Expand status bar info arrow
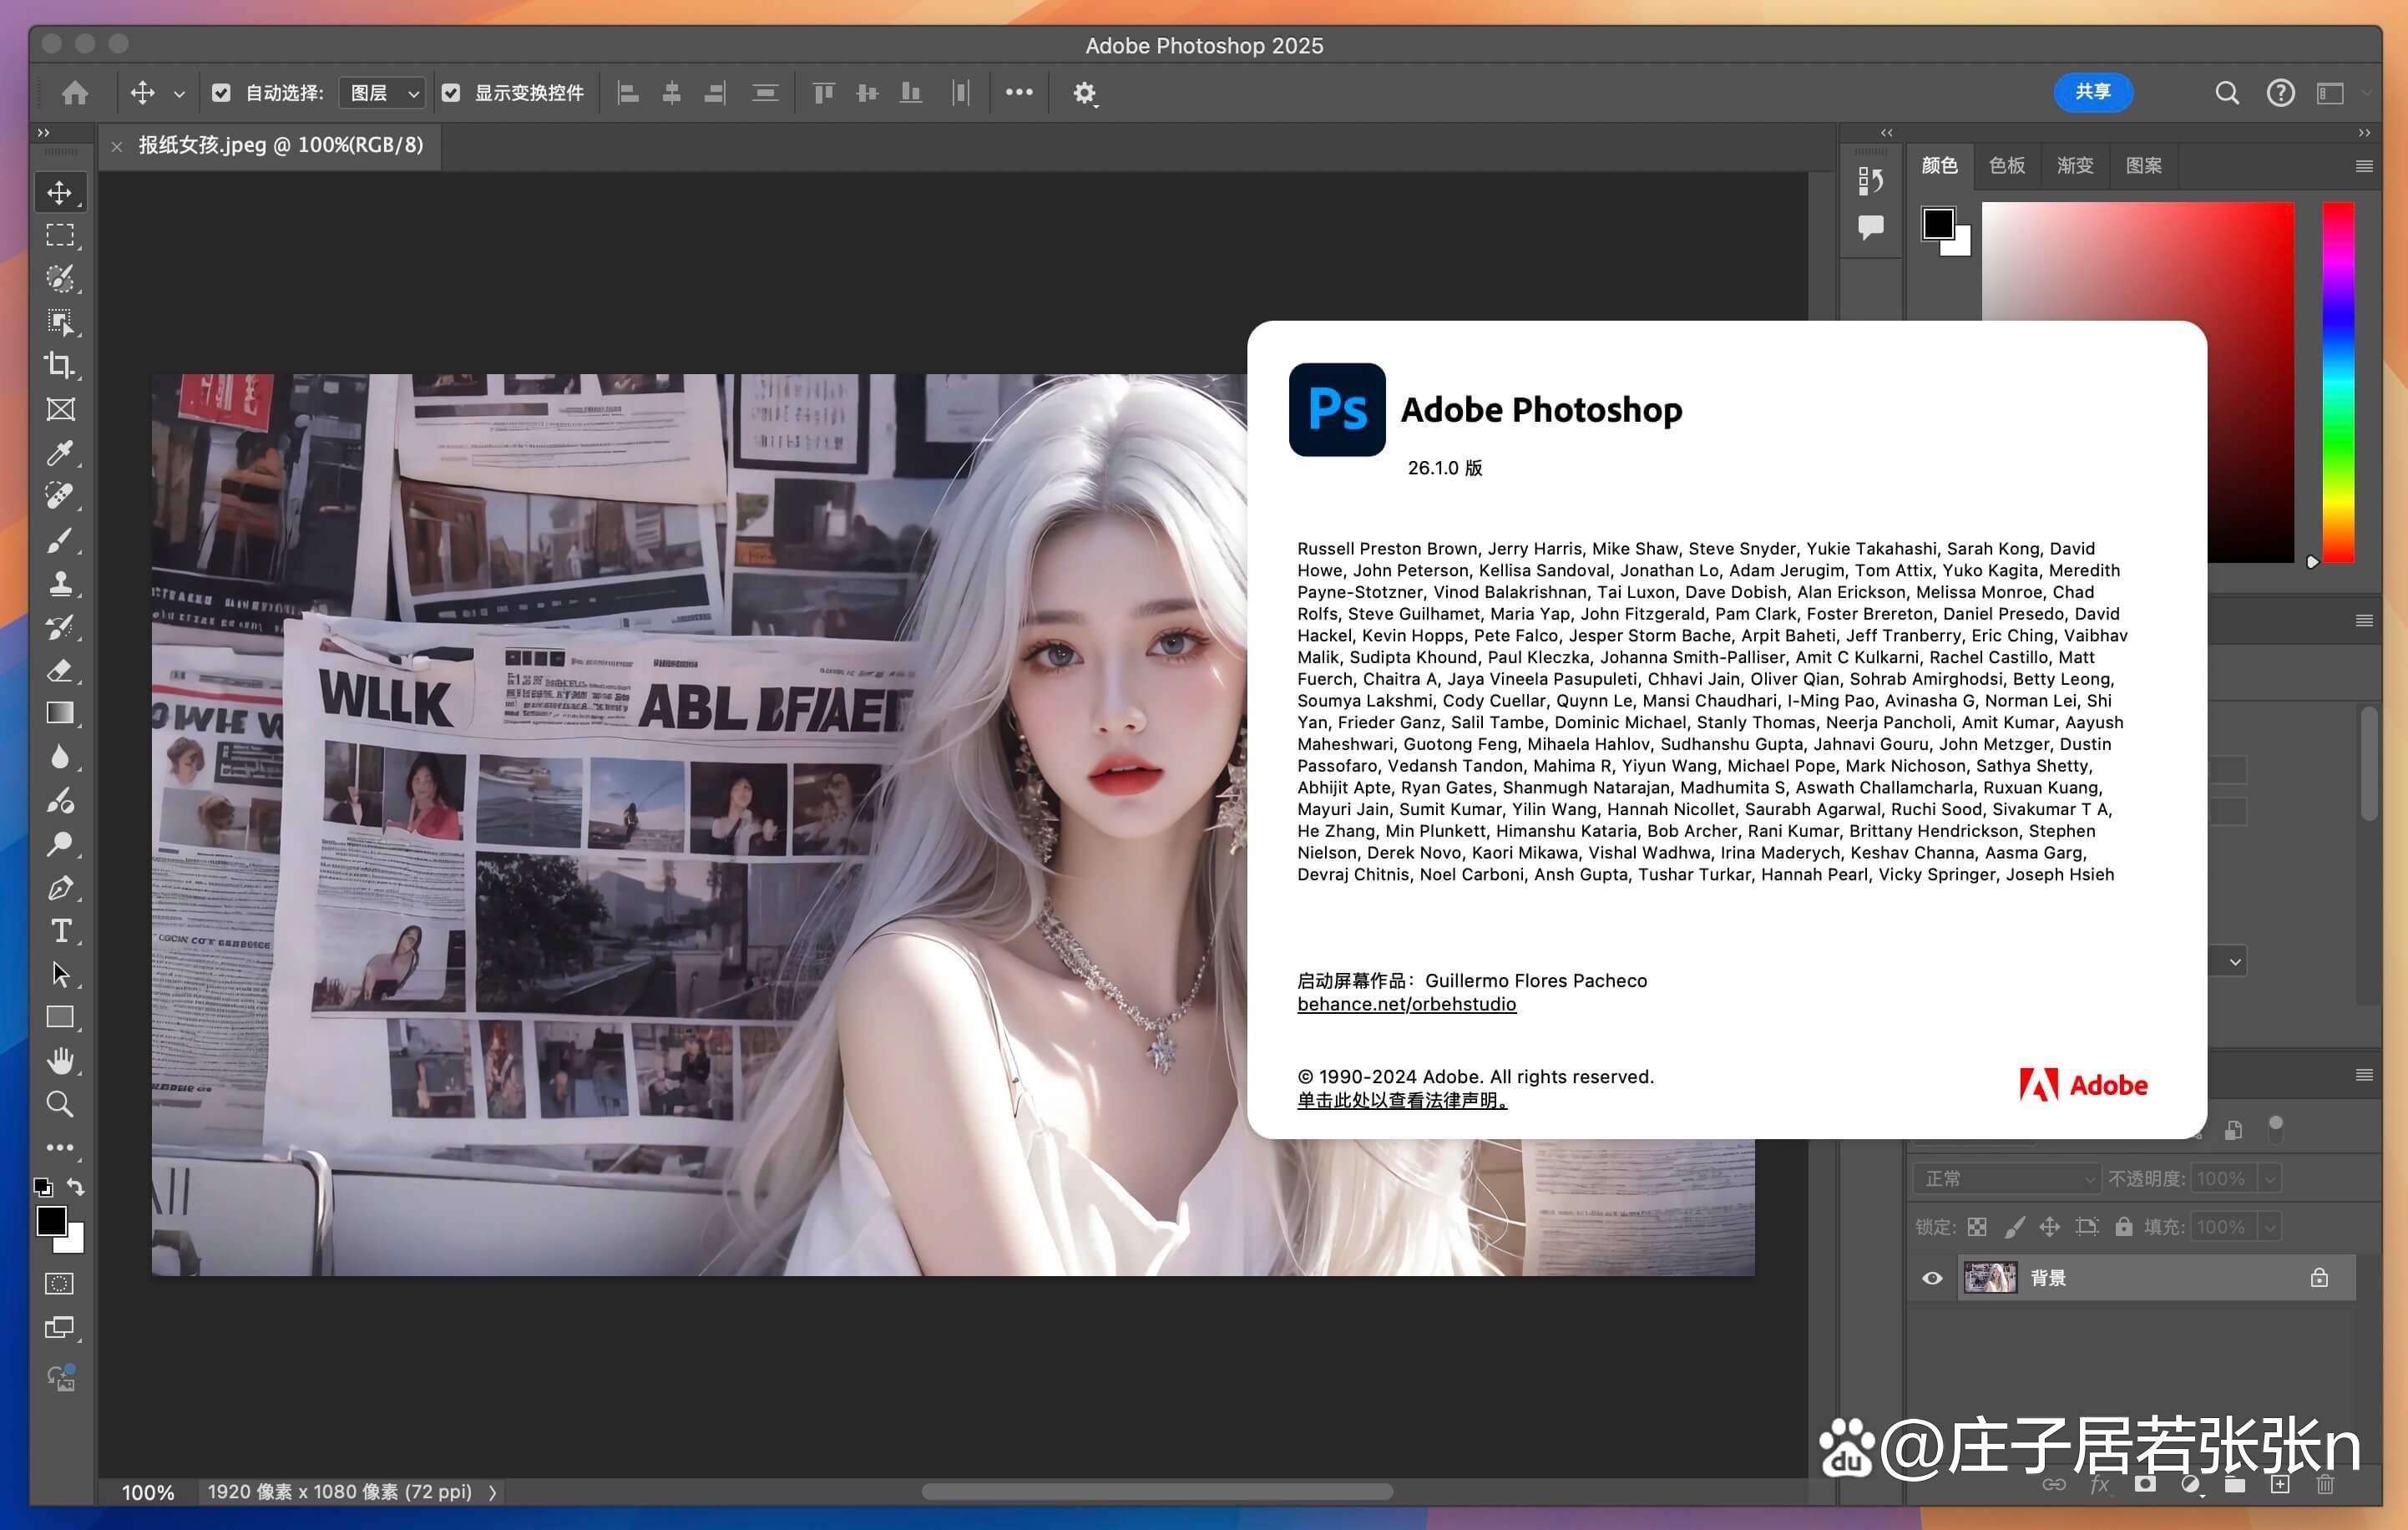This screenshot has width=2408, height=1530. click(492, 1492)
